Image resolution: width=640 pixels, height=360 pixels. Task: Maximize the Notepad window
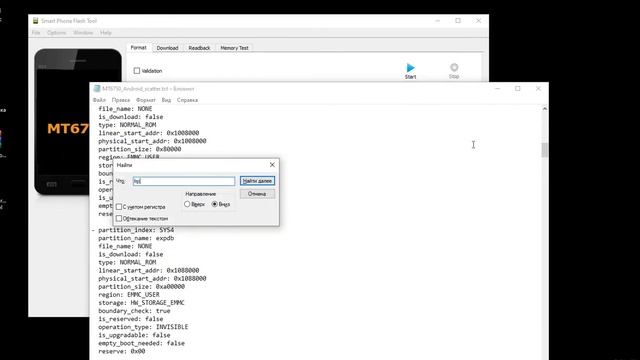(x=518, y=89)
